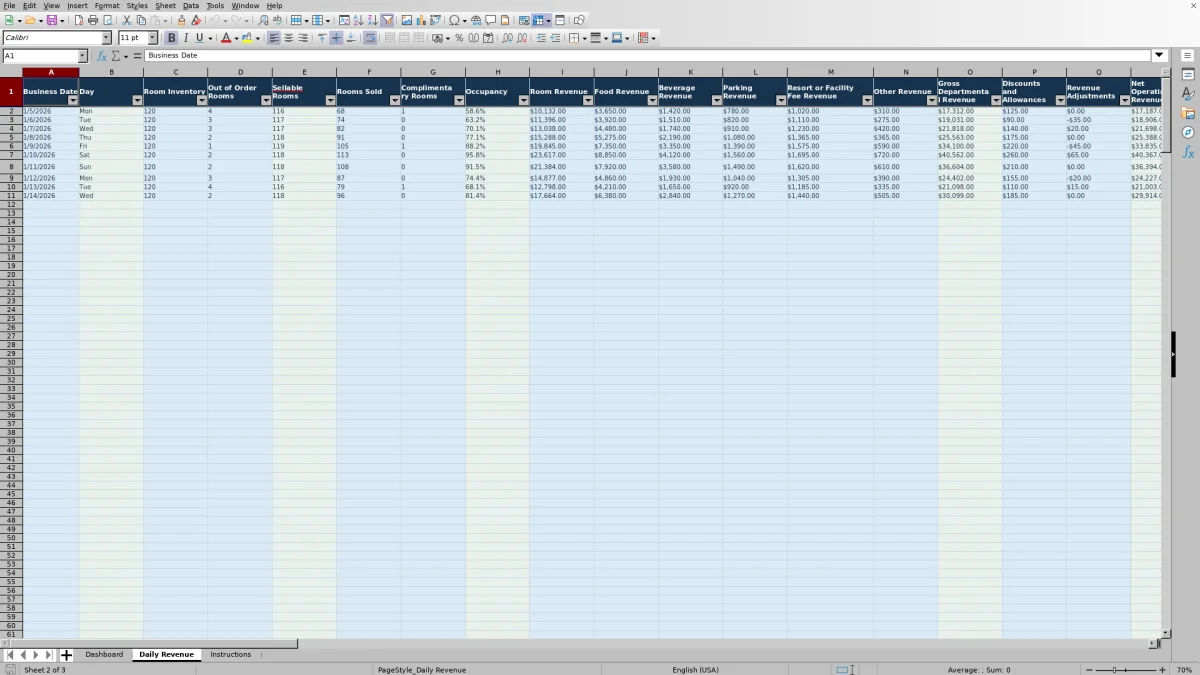
Task: Click the formula input line
Action: coord(648,56)
